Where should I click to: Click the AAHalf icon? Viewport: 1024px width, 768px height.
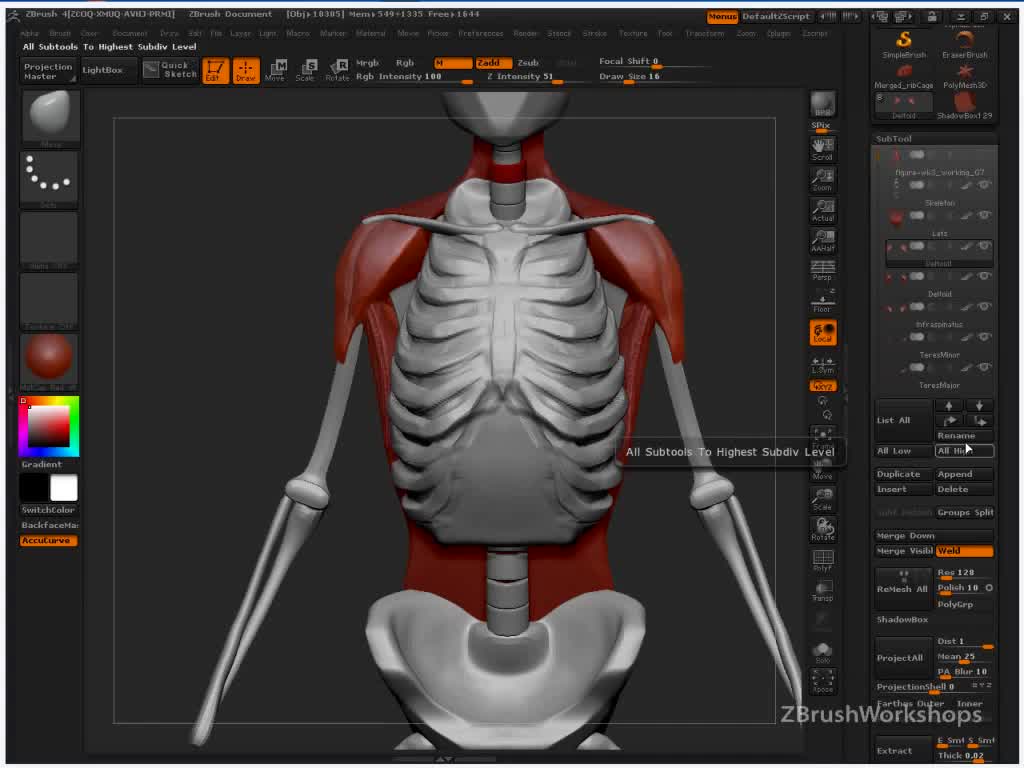click(822, 241)
